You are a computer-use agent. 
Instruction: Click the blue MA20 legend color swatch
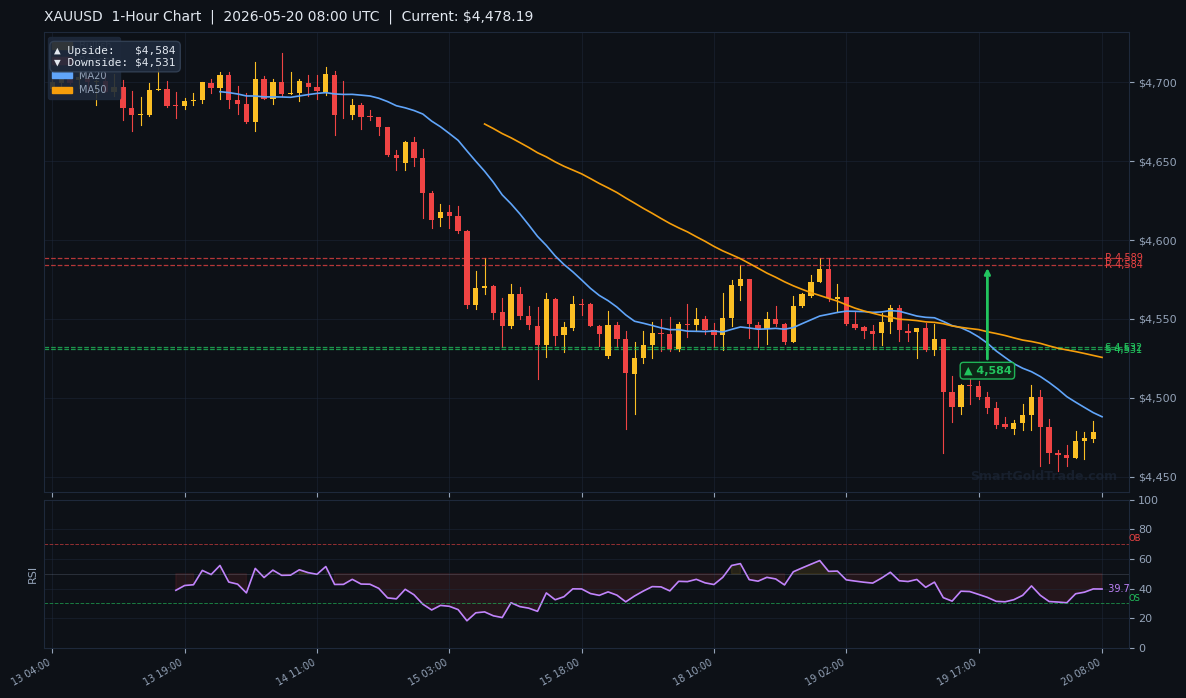click(x=62, y=76)
